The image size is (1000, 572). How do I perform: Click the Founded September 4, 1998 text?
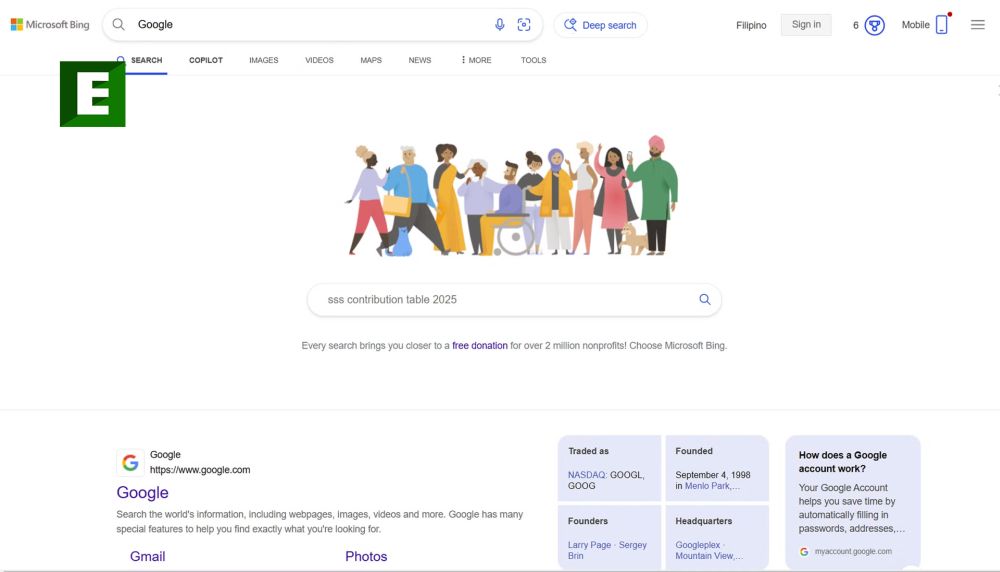712,475
